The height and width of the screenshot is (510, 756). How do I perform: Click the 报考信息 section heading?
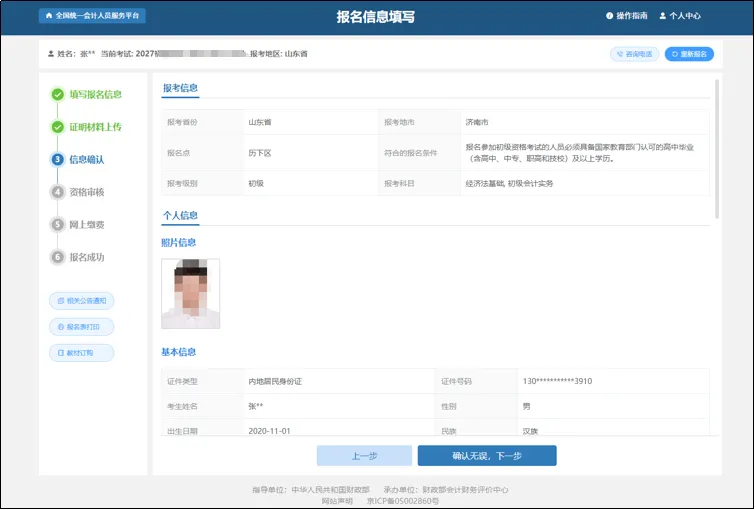[x=180, y=88]
